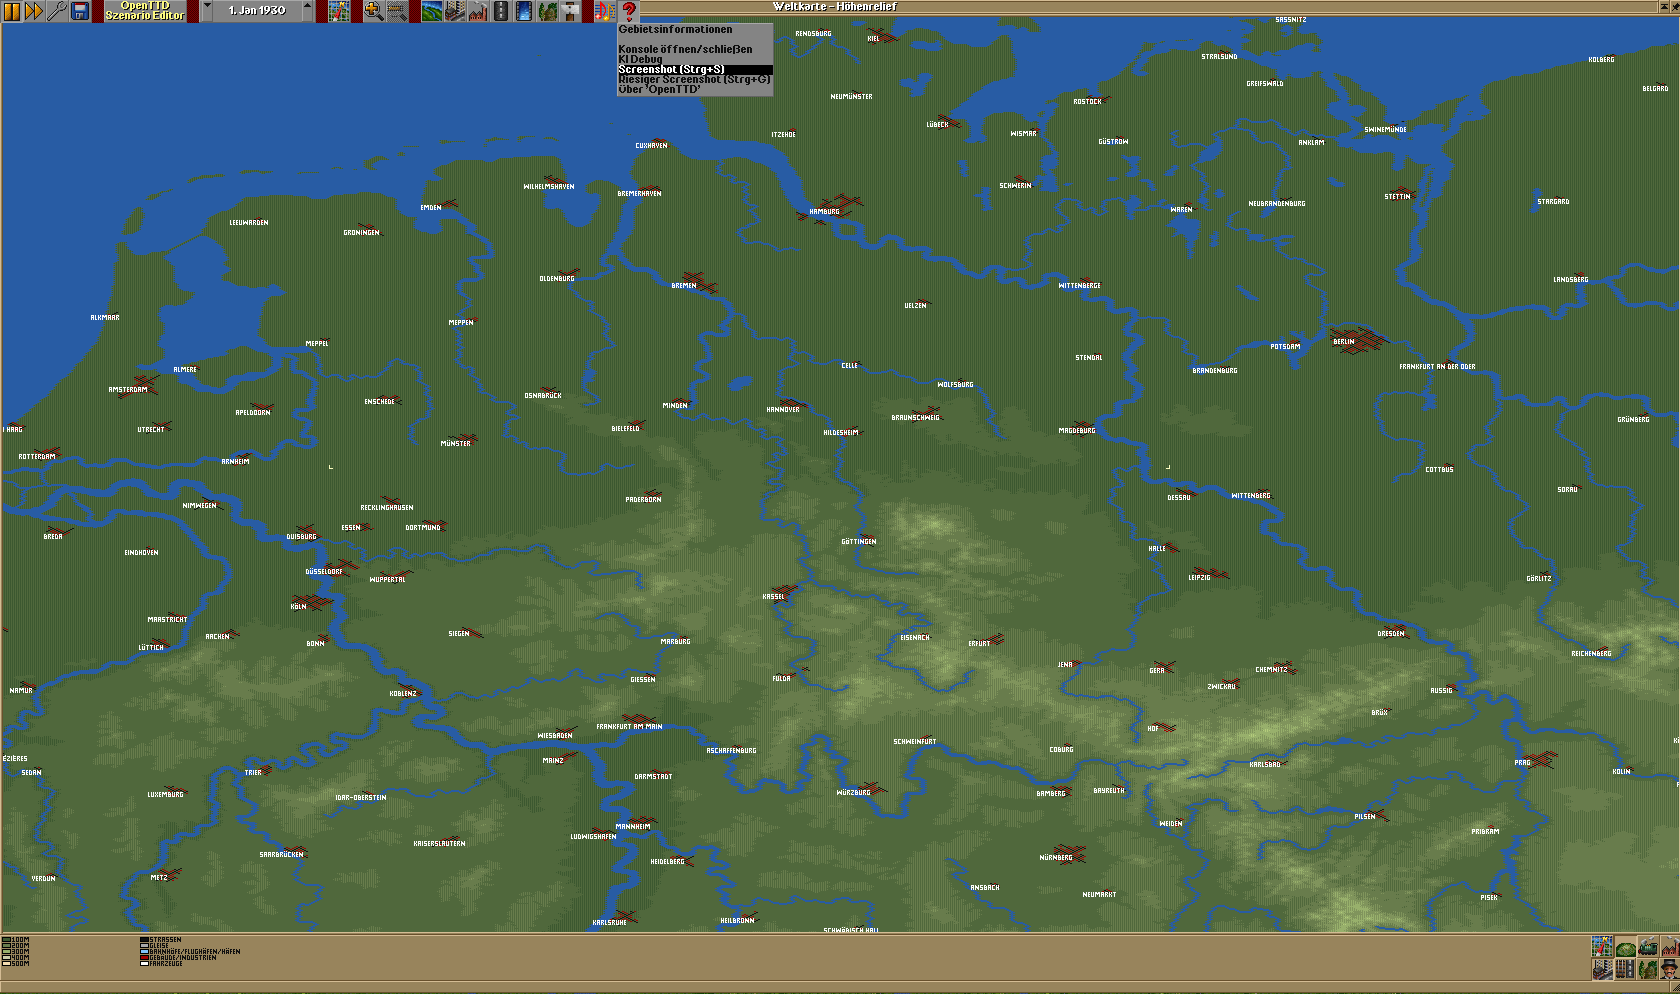1680x994 pixels.
Task: Click the industry factory icon in toolbar
Action: pos(478,11)
